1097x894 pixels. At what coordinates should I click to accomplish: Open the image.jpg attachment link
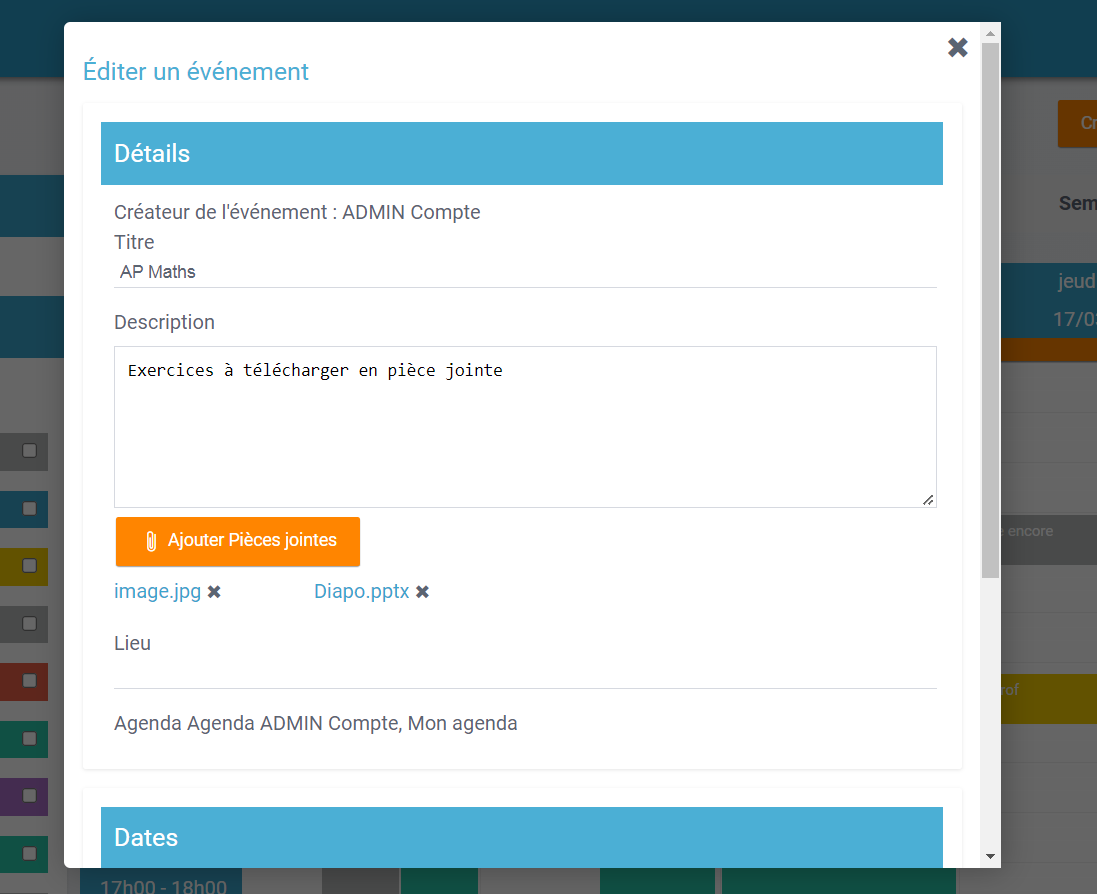coord(158,591)
